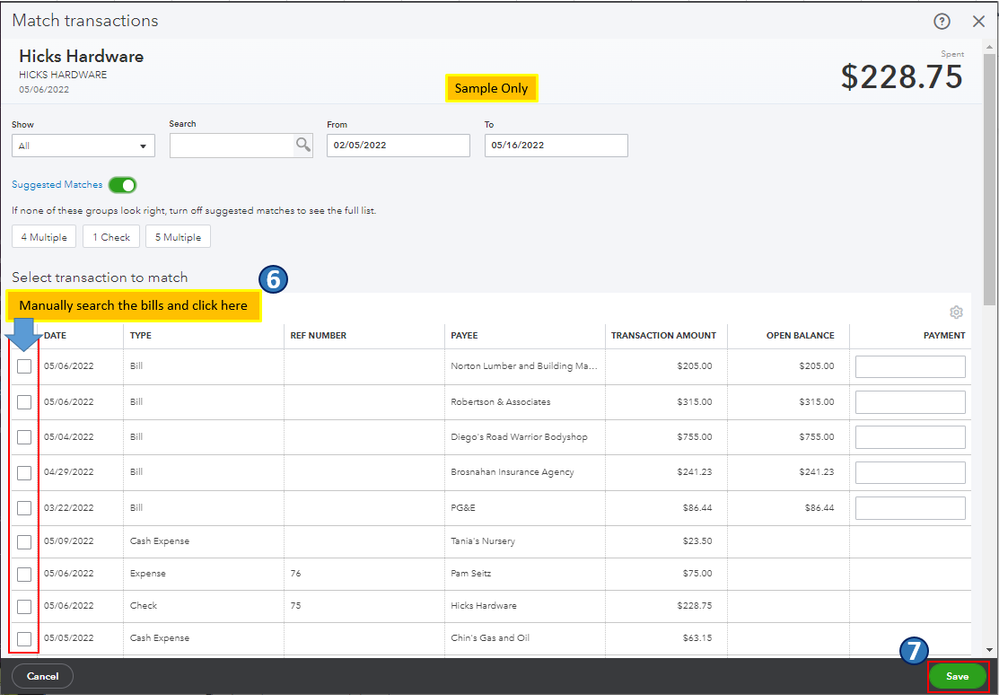Click the Cancel button
The image size is (999, 695).
click(x=42, y=676)
